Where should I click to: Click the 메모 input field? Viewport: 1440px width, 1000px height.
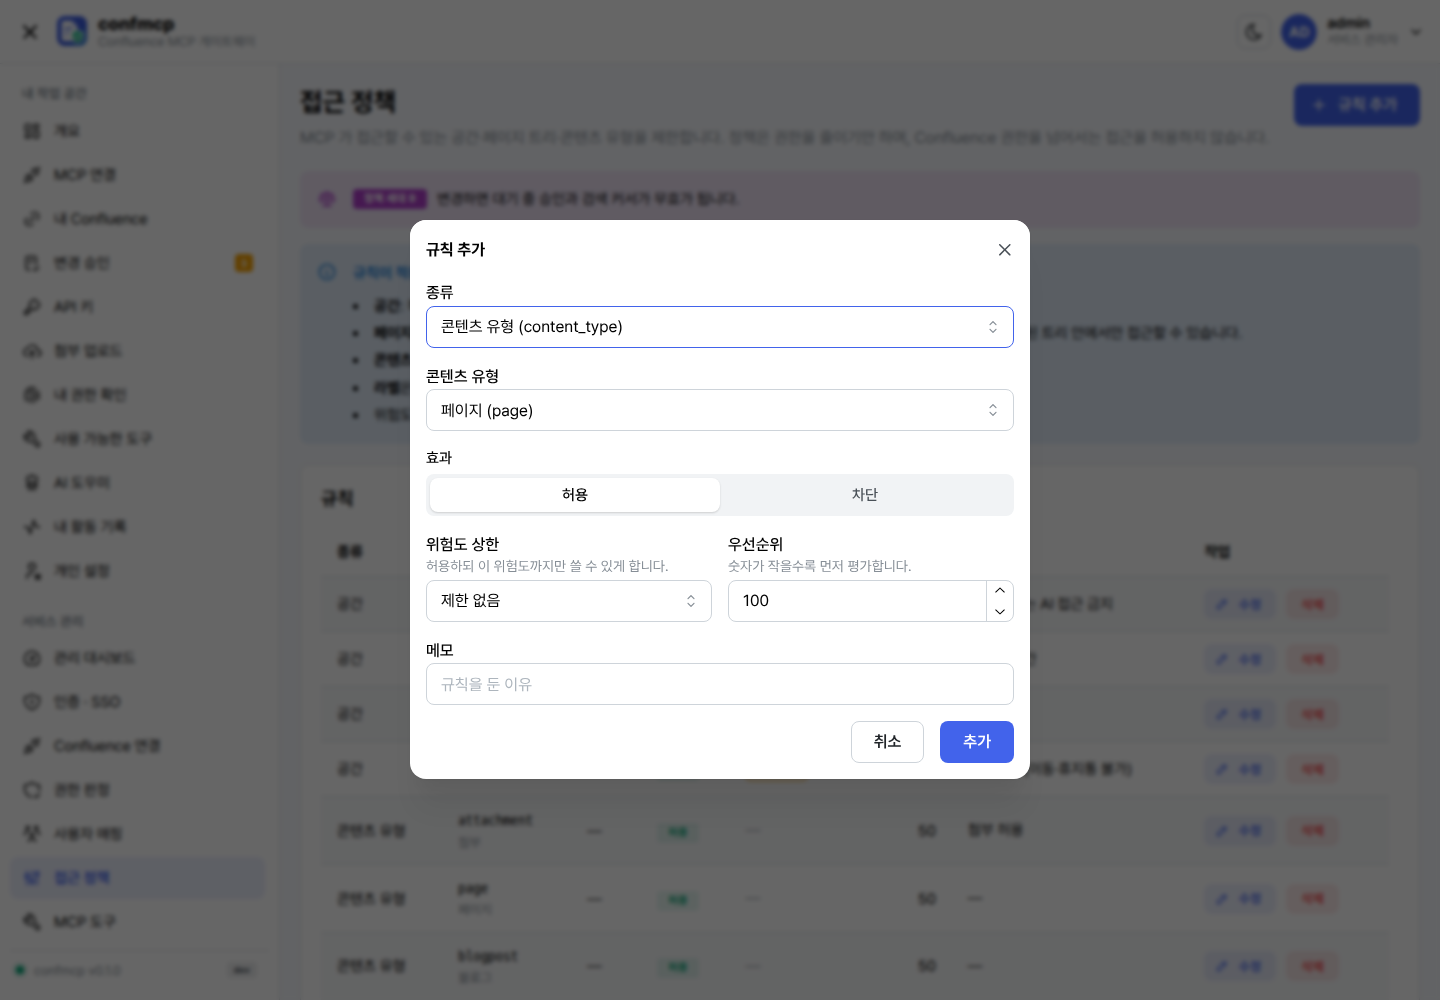(x=720, y=684)
